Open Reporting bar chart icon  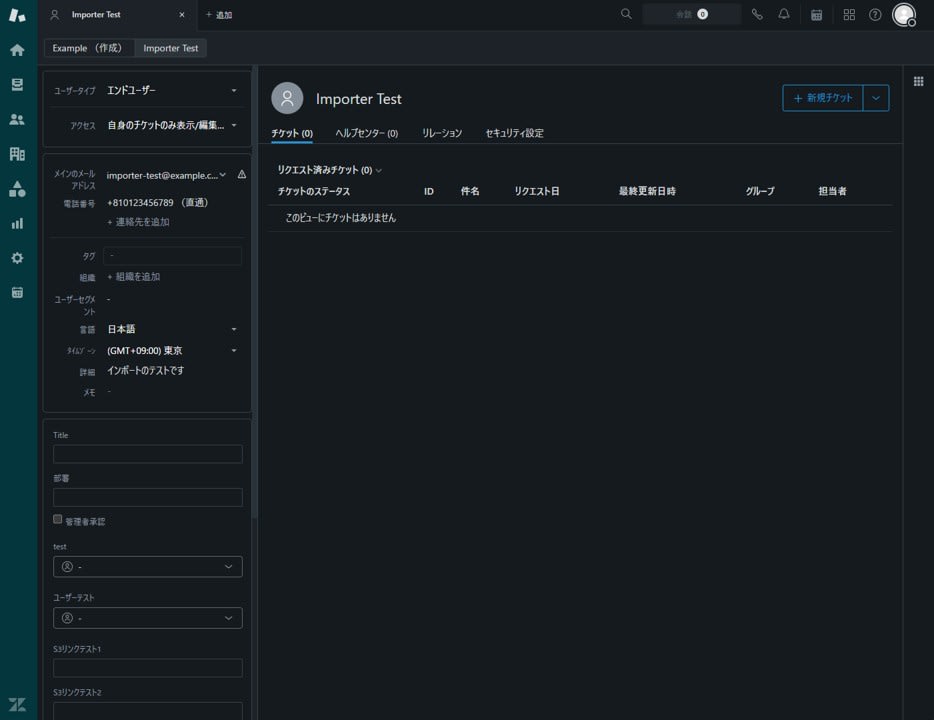click(17, 223)
